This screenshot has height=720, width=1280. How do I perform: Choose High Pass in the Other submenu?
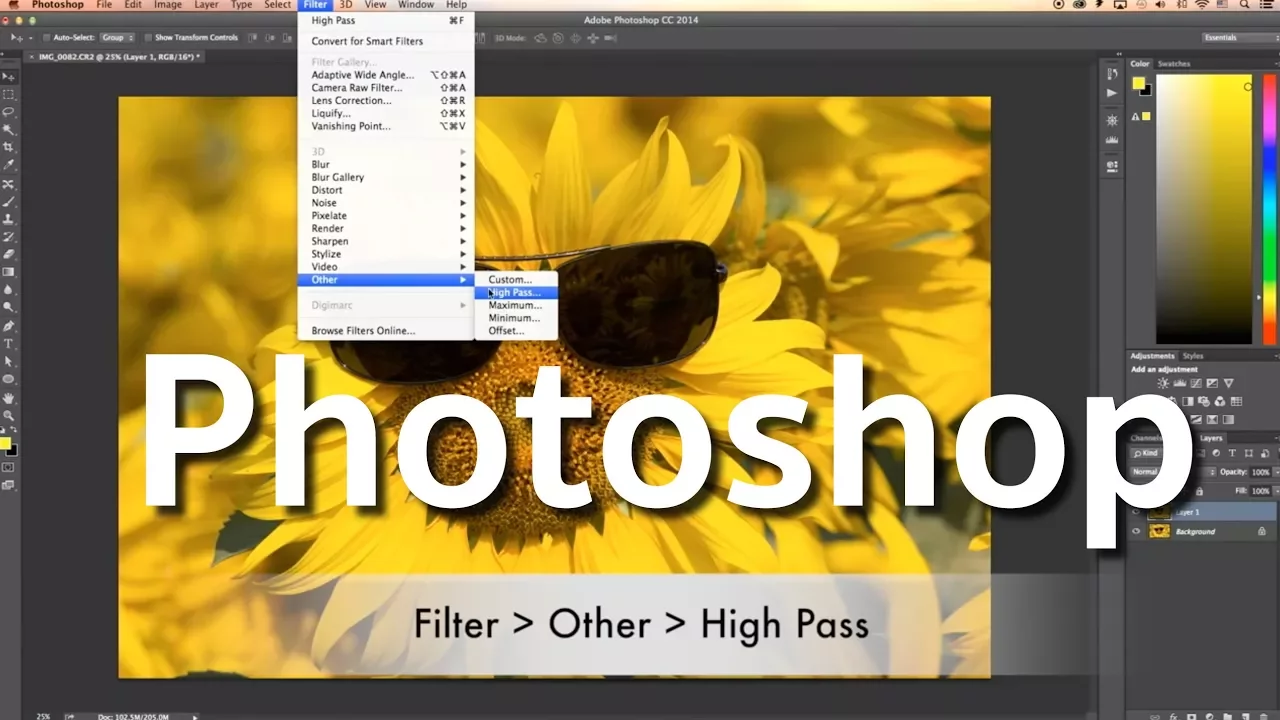pyautogui.click(x=516, y=292)
